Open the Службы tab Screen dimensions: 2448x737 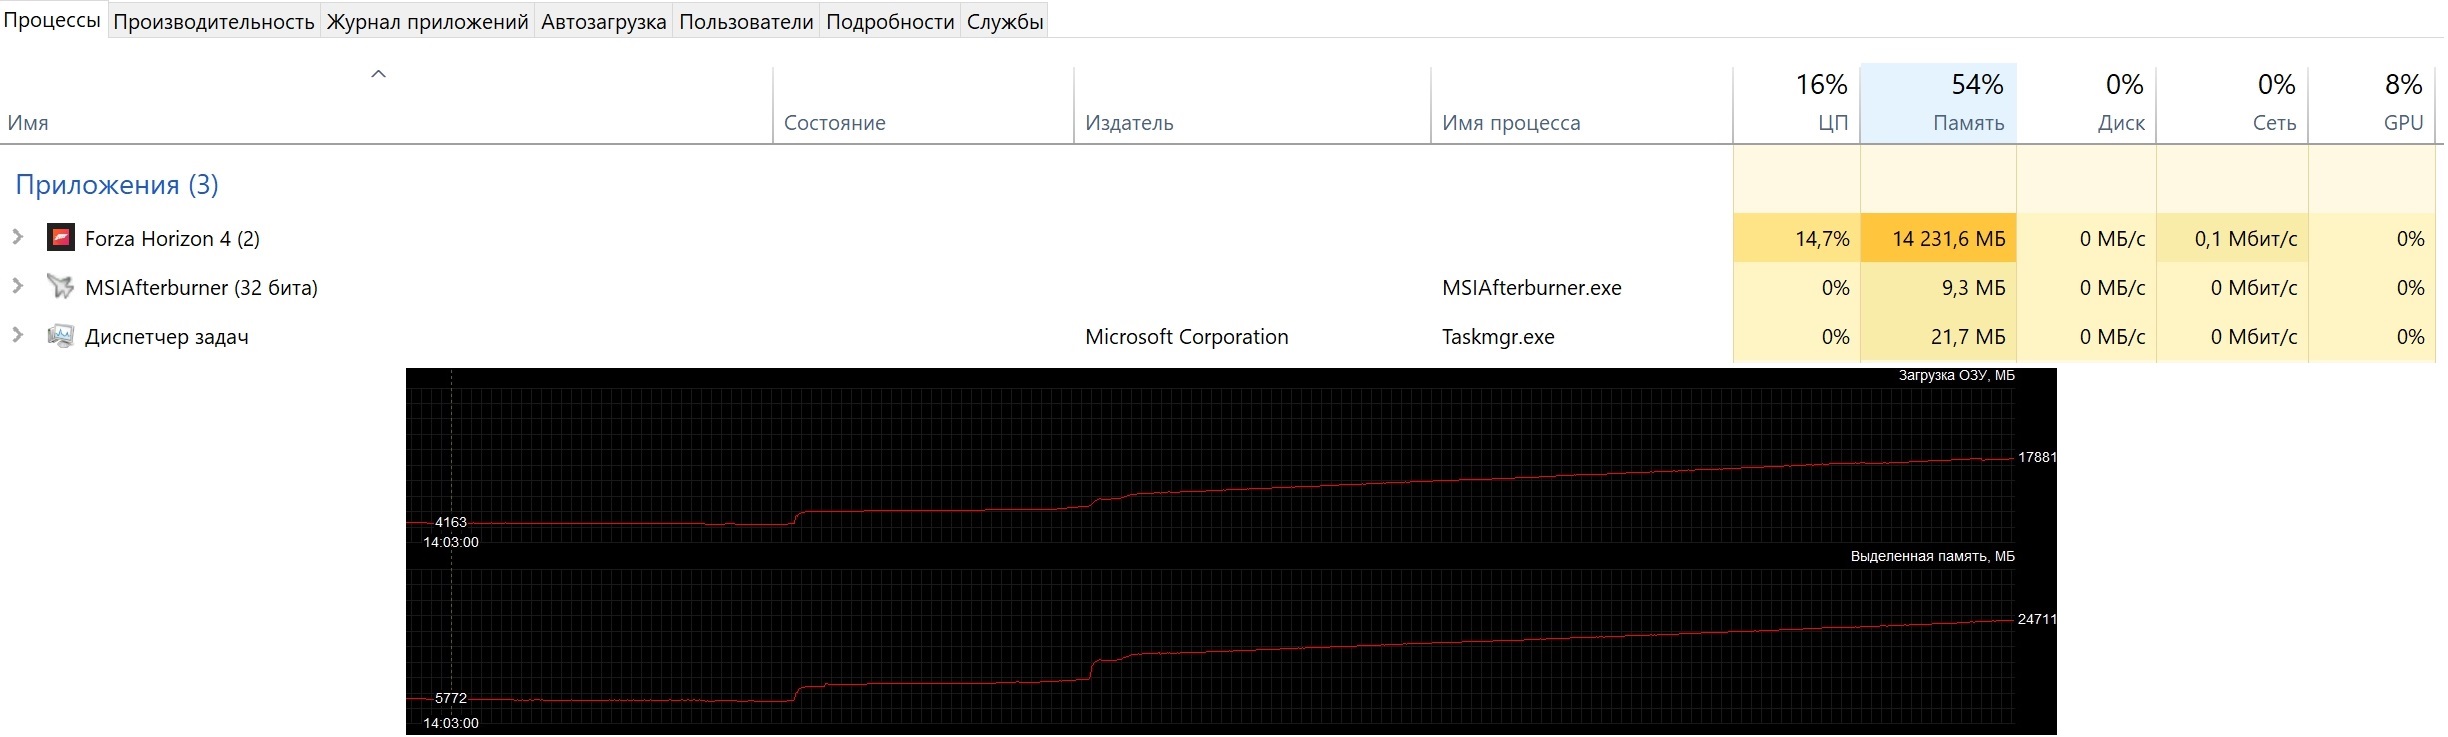tap(1005, 21)
